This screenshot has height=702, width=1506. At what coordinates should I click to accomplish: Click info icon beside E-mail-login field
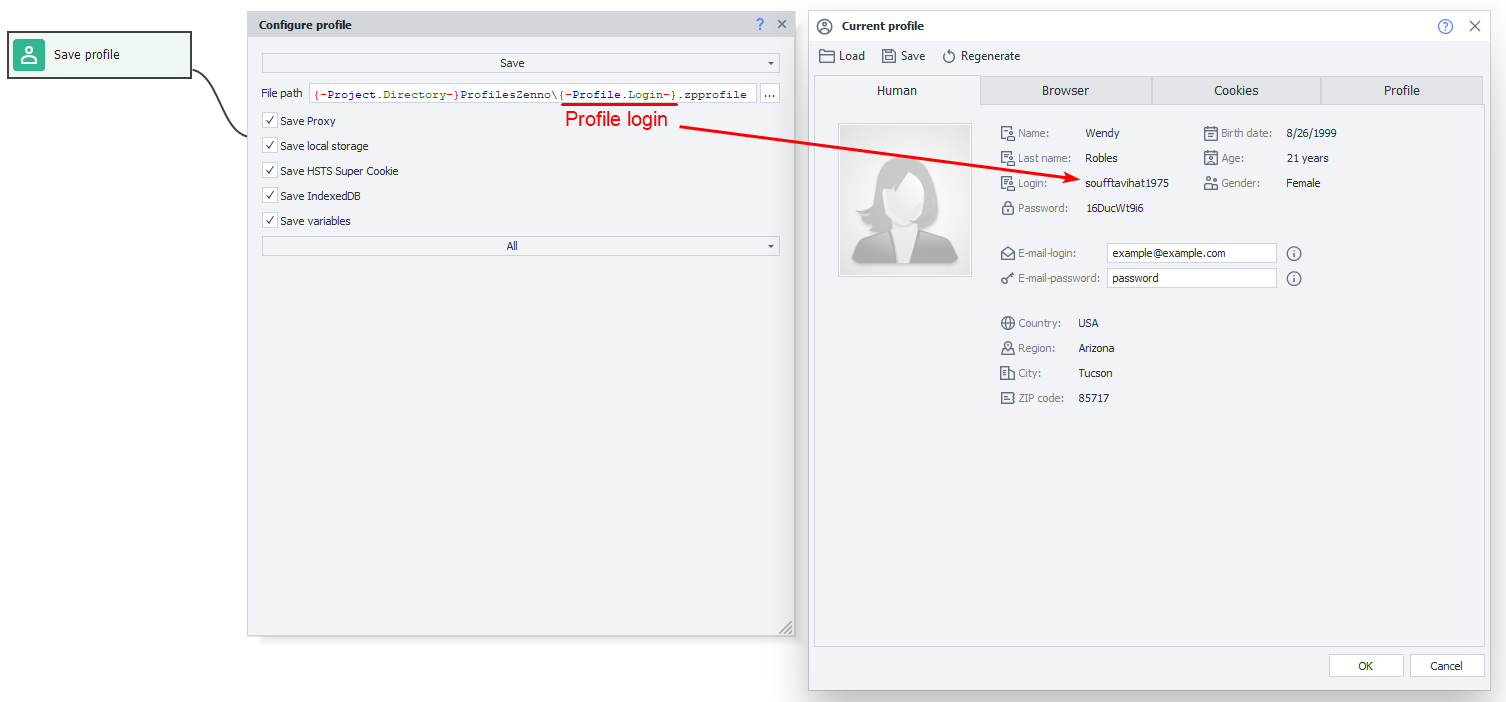1293,254
